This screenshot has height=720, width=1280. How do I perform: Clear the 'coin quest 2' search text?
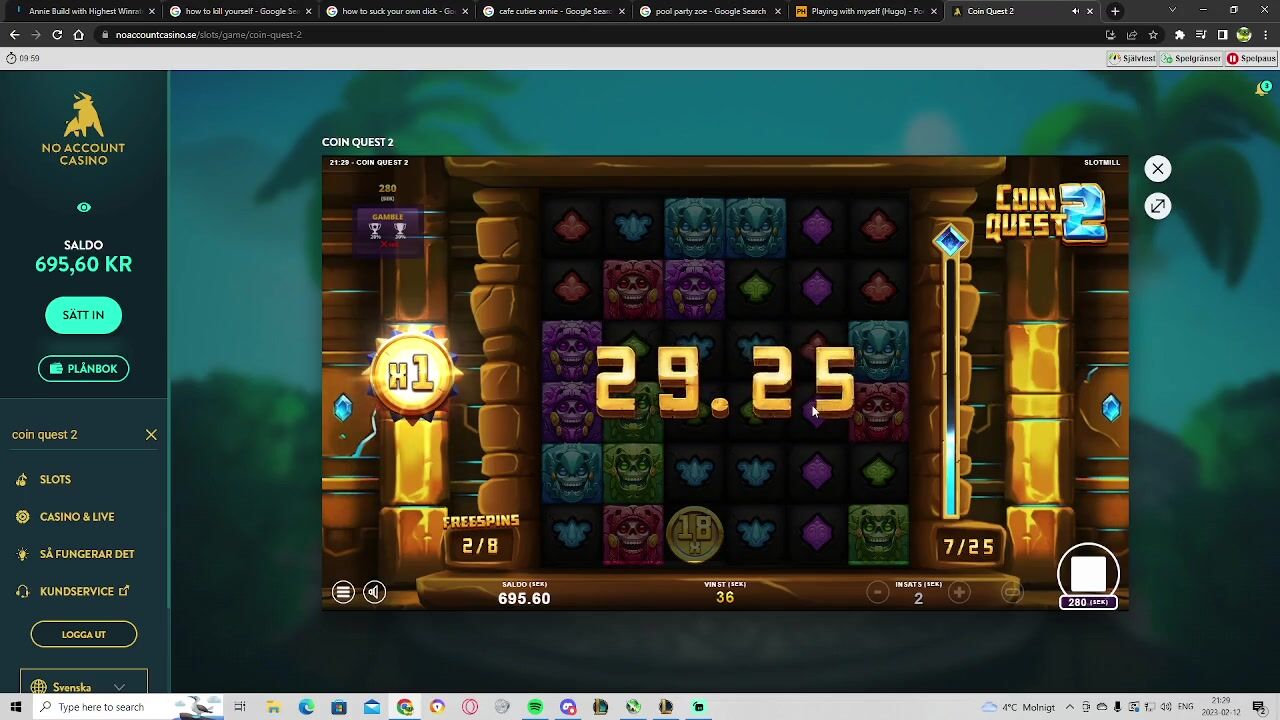pos(151,435)
